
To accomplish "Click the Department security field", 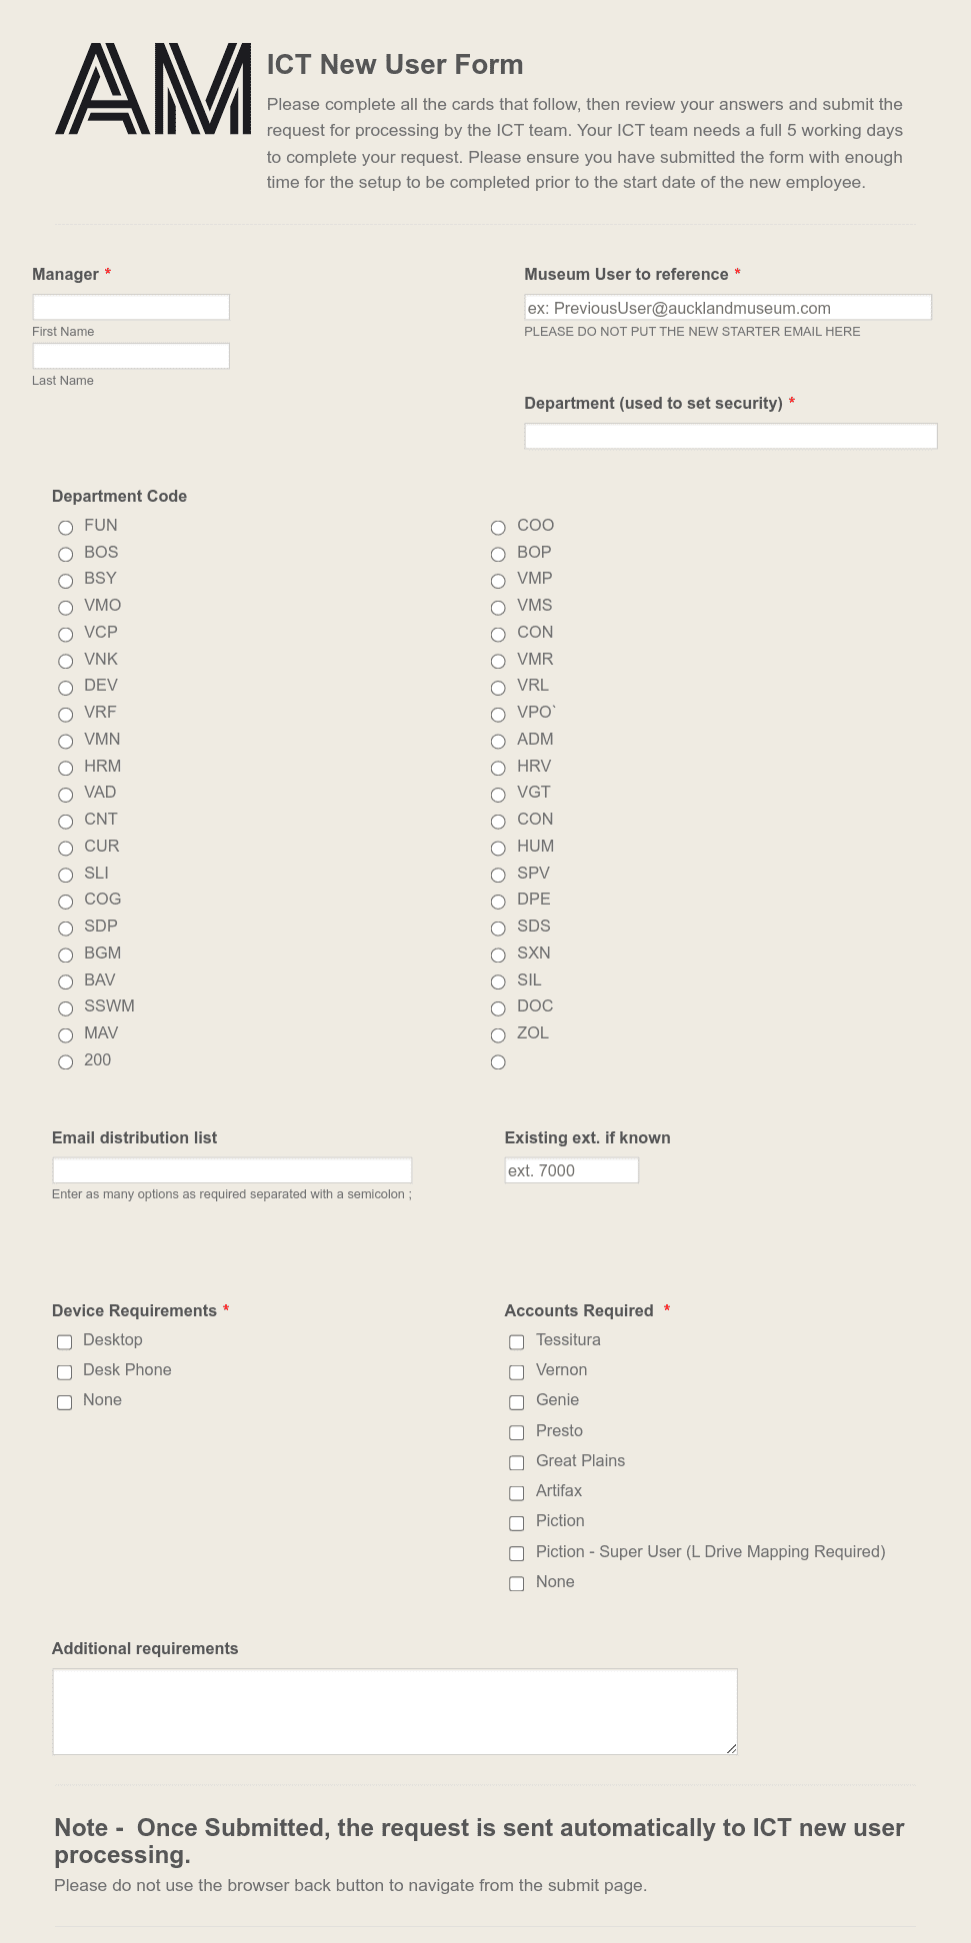I will (x=730, y=436).
